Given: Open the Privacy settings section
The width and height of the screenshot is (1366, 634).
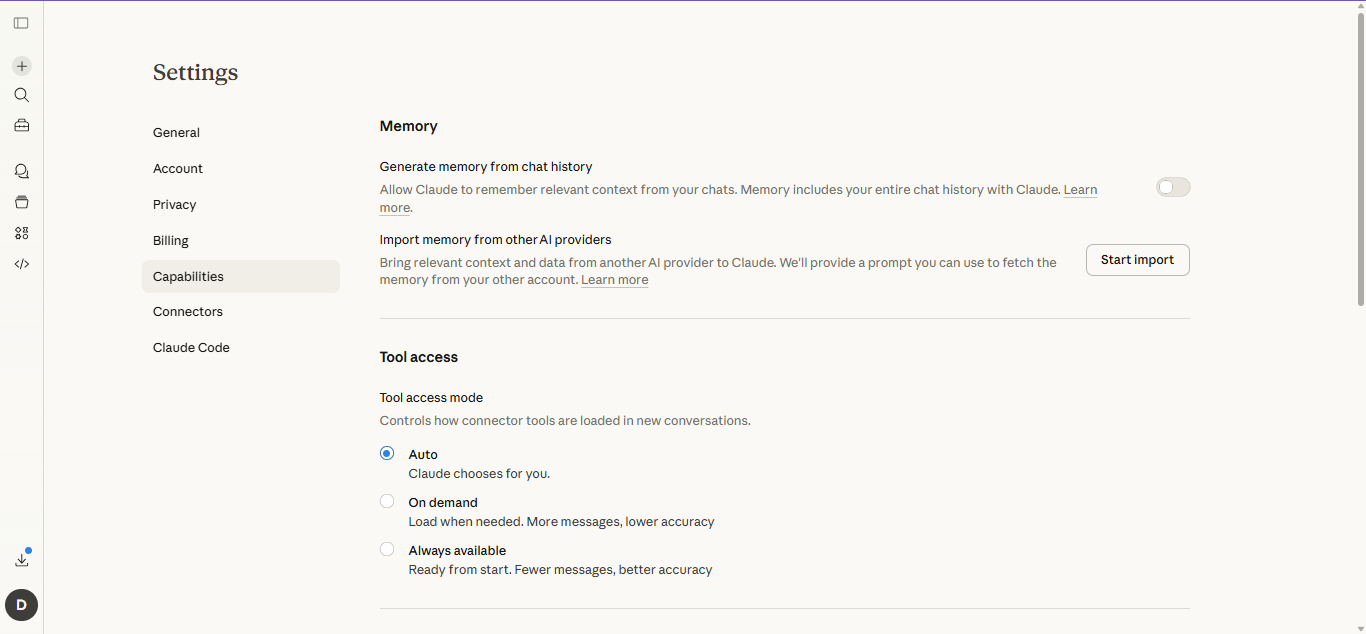Looking at the screenshot, I should click(241, 204).
